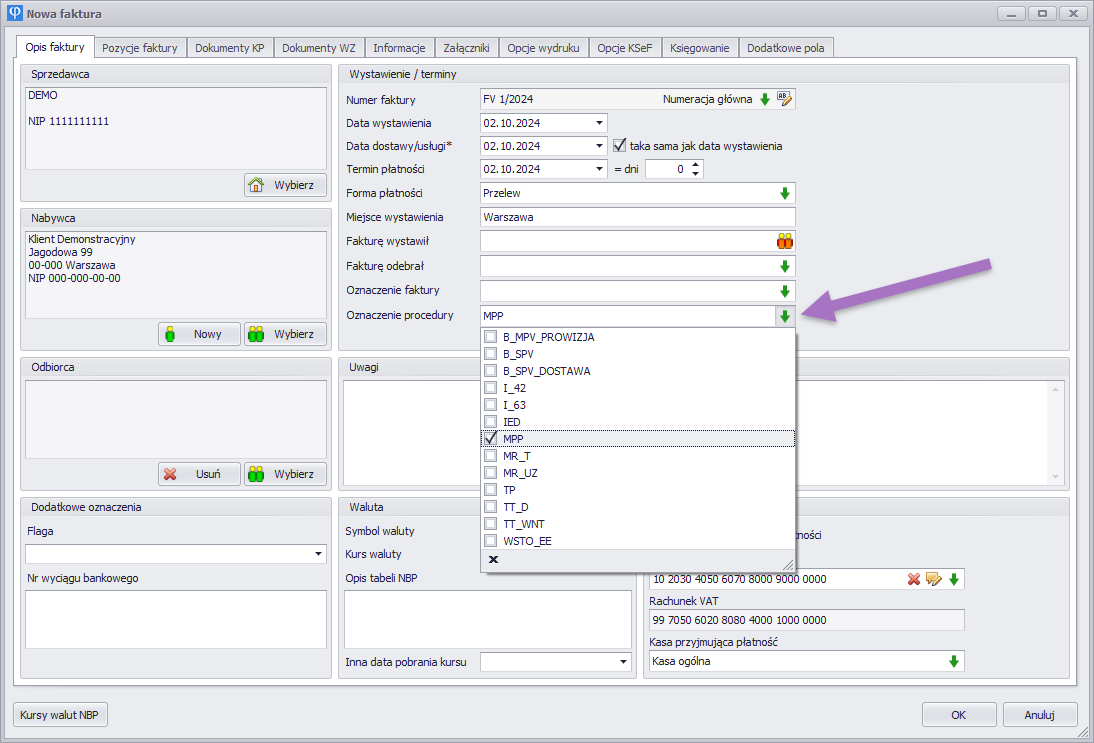The image size is (1094, 743).
Task: Check the B_SPV_DOSTAWA option
Action: [491, 371]
